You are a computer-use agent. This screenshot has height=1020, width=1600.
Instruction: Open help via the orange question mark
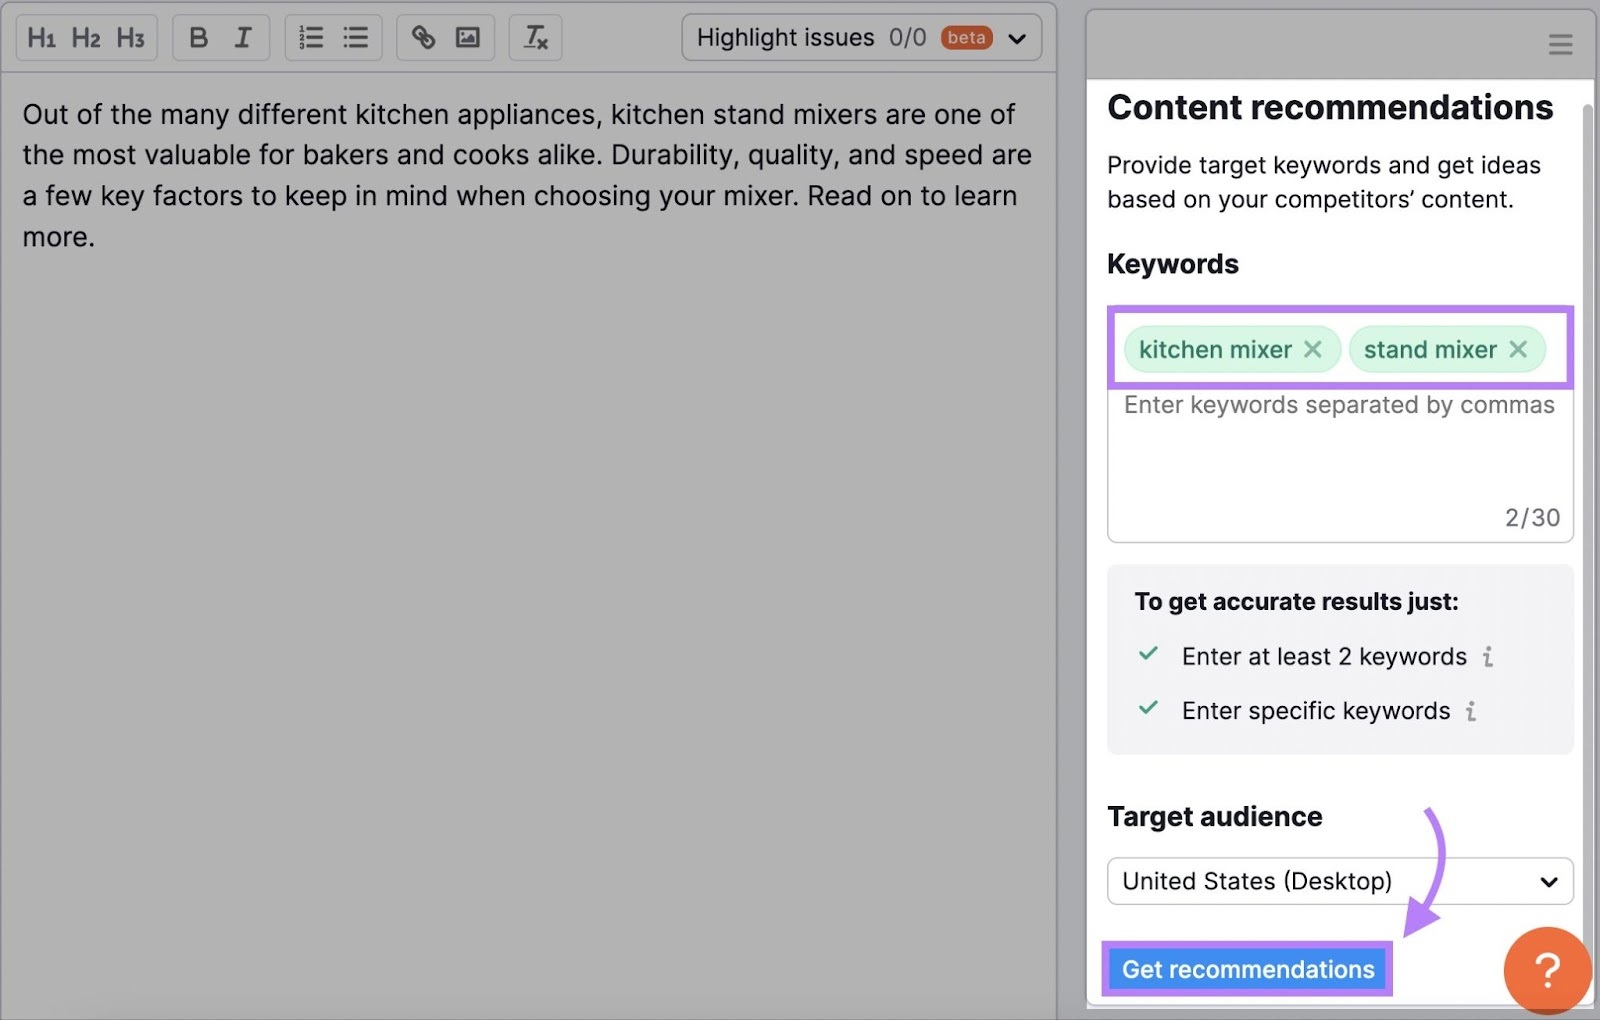(1546, 969)
